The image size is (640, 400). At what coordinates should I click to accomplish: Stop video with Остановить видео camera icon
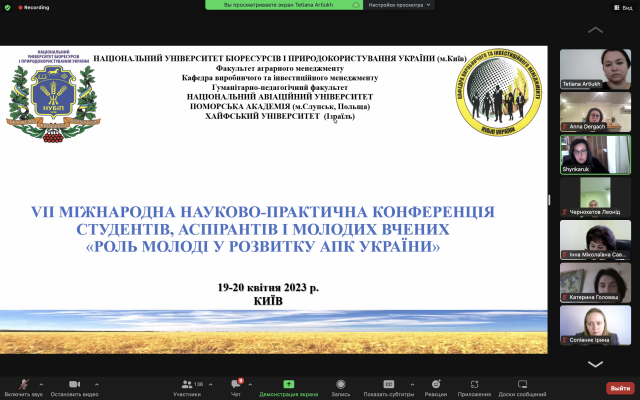tap(74, 384)
